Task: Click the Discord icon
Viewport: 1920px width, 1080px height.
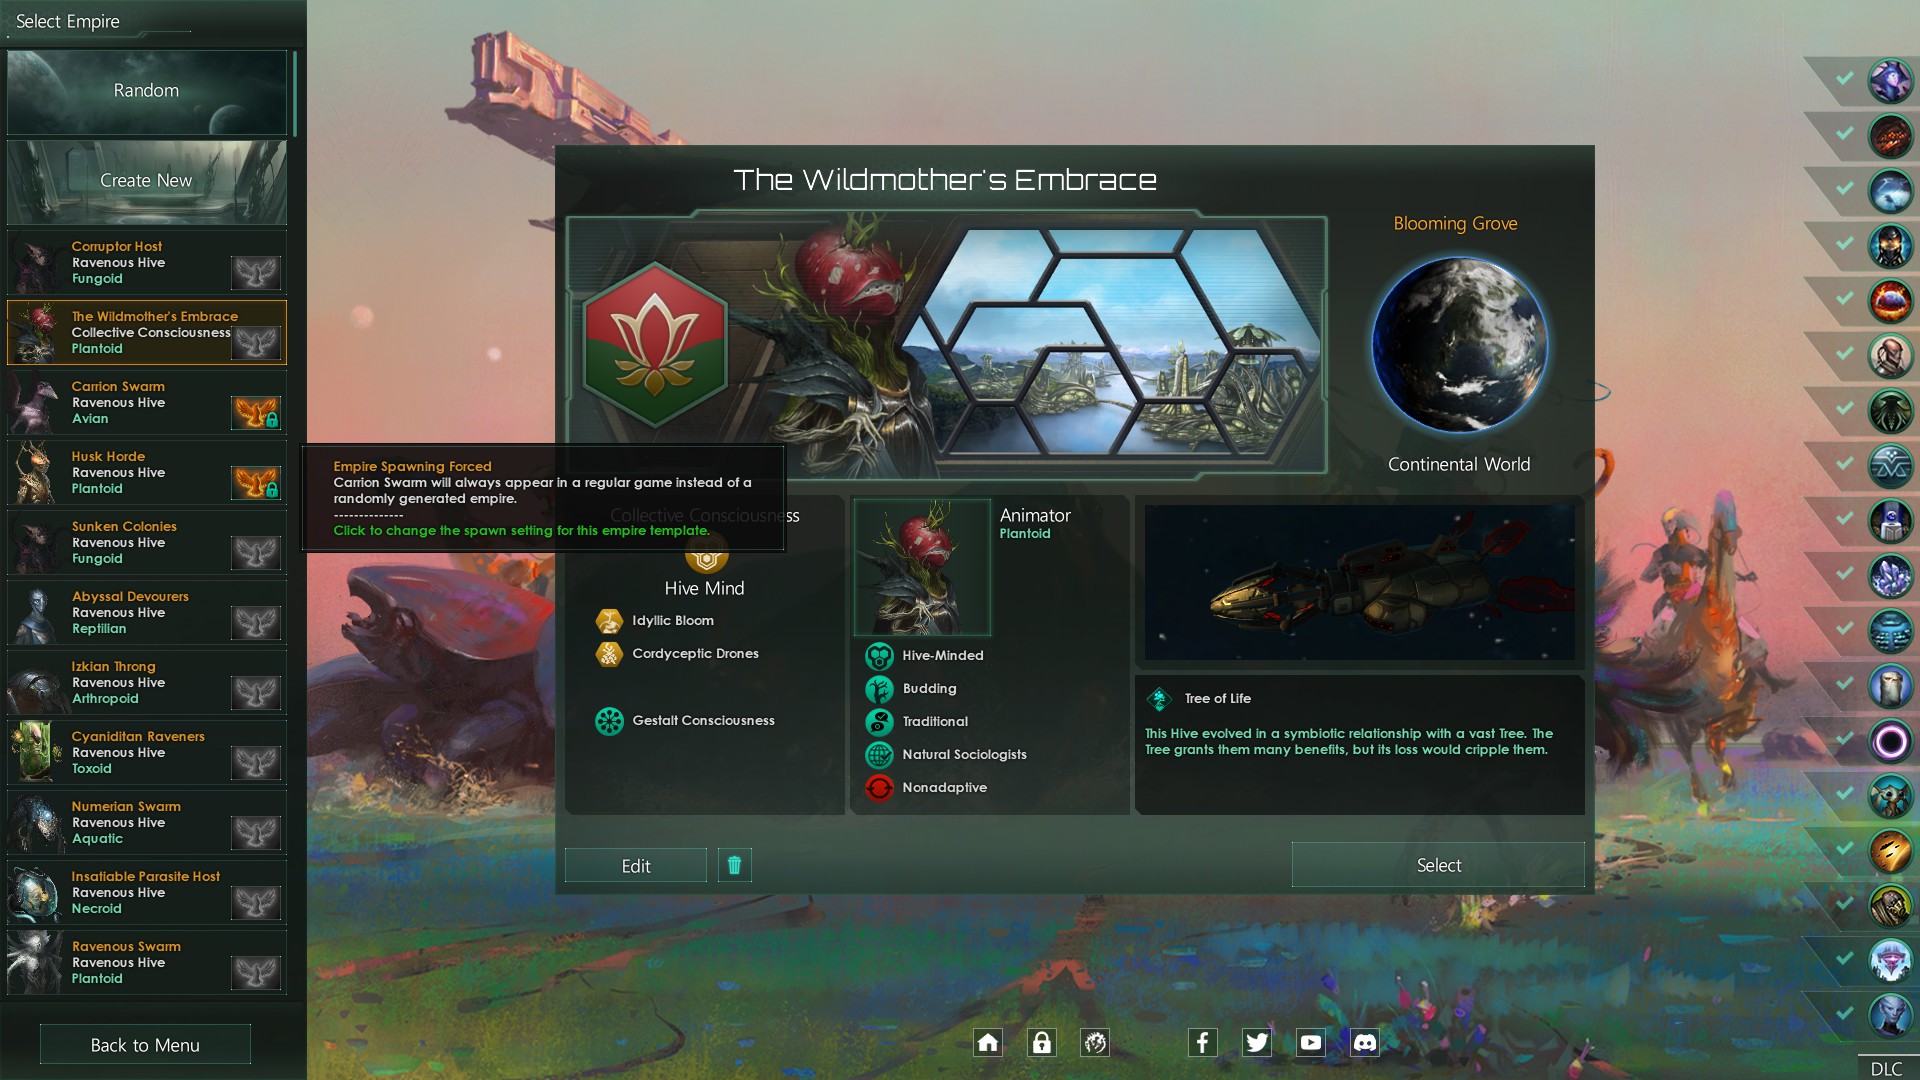Action: (x=1364, y=1043)
